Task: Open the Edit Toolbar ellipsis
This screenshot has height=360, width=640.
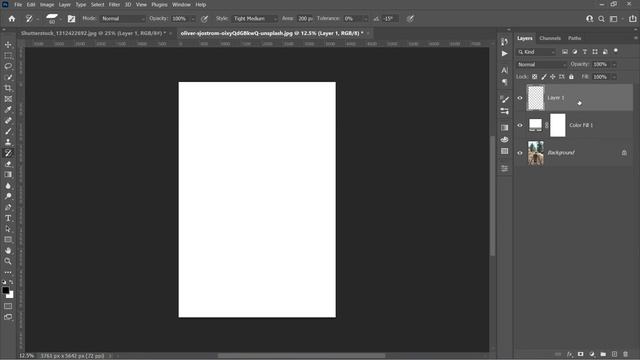Action: coord(8,272)
